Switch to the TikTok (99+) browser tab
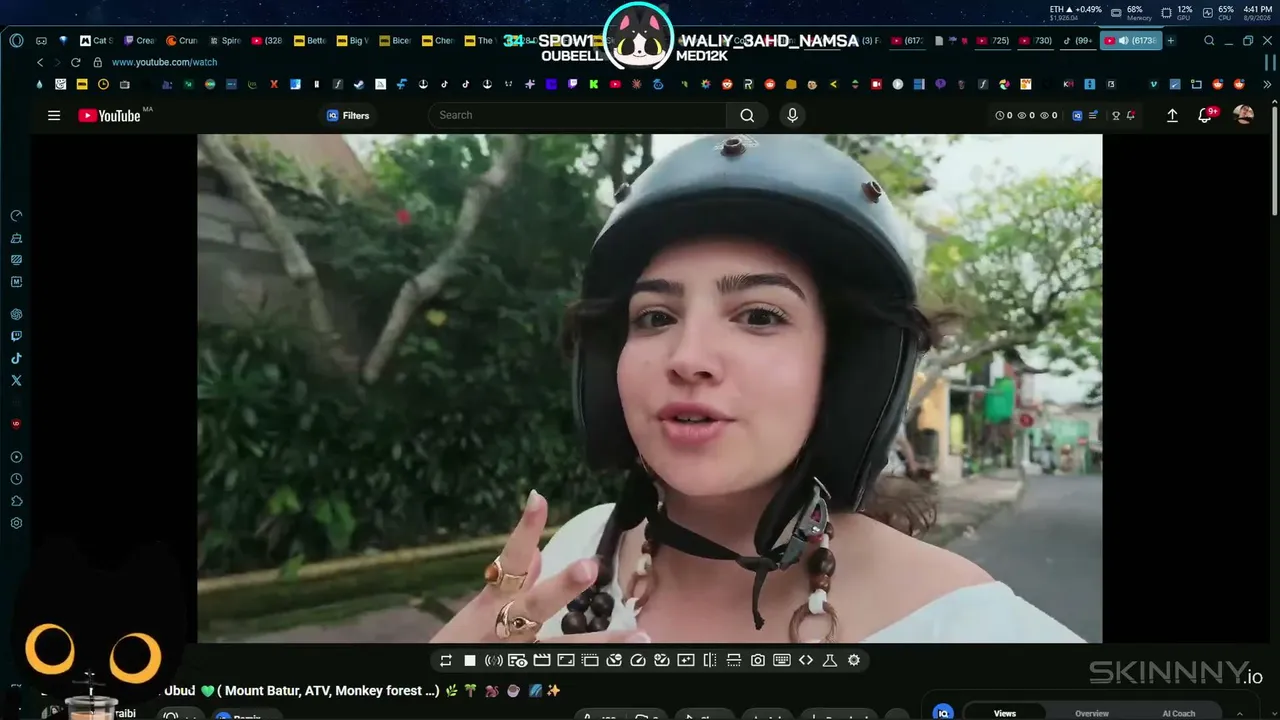 1078,41
